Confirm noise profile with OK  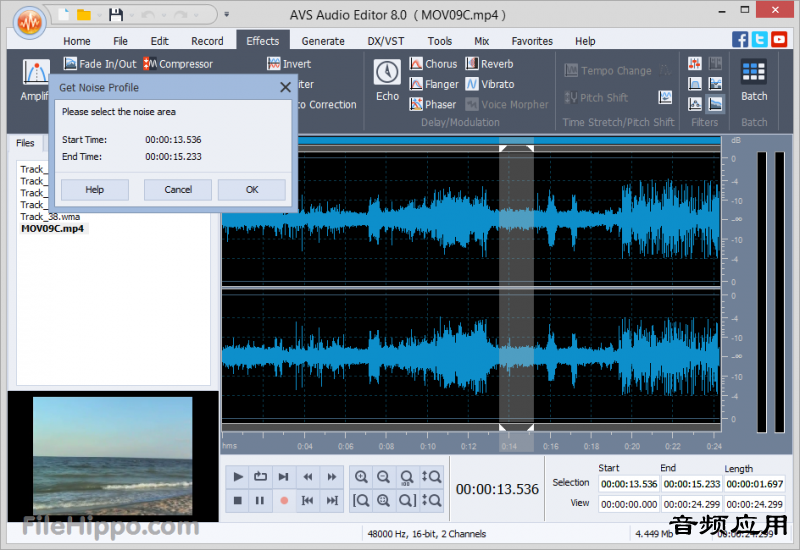pyautogui.click(x=252, y=190)
